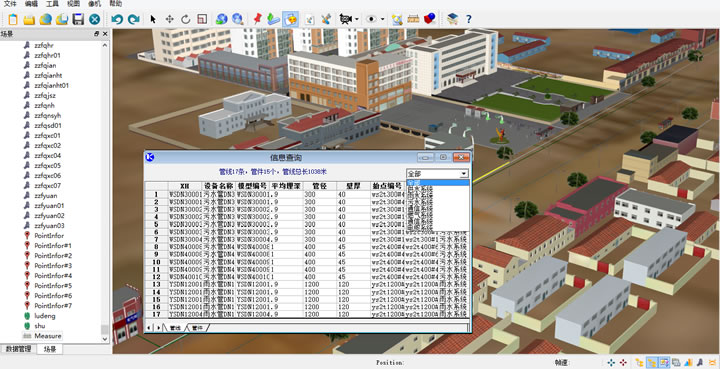The width and height of the screenshot is (720, 369).
Task: Select the four-arrow move tool
Action: [169, 19]
